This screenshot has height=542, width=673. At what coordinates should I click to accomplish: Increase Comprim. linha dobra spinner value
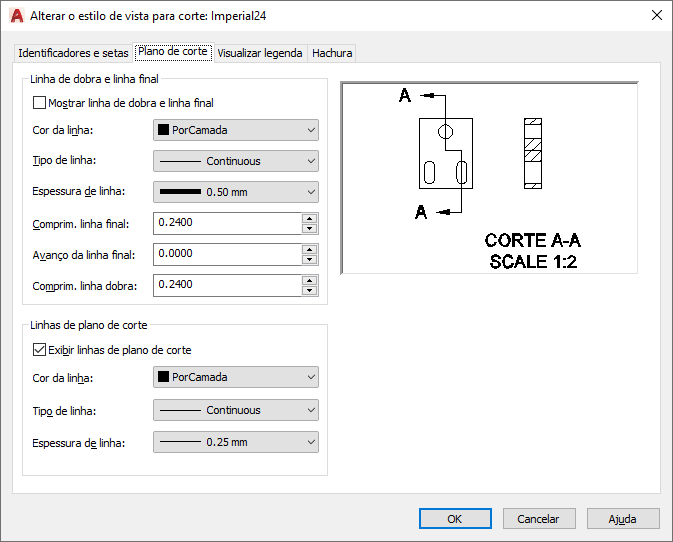310,280
